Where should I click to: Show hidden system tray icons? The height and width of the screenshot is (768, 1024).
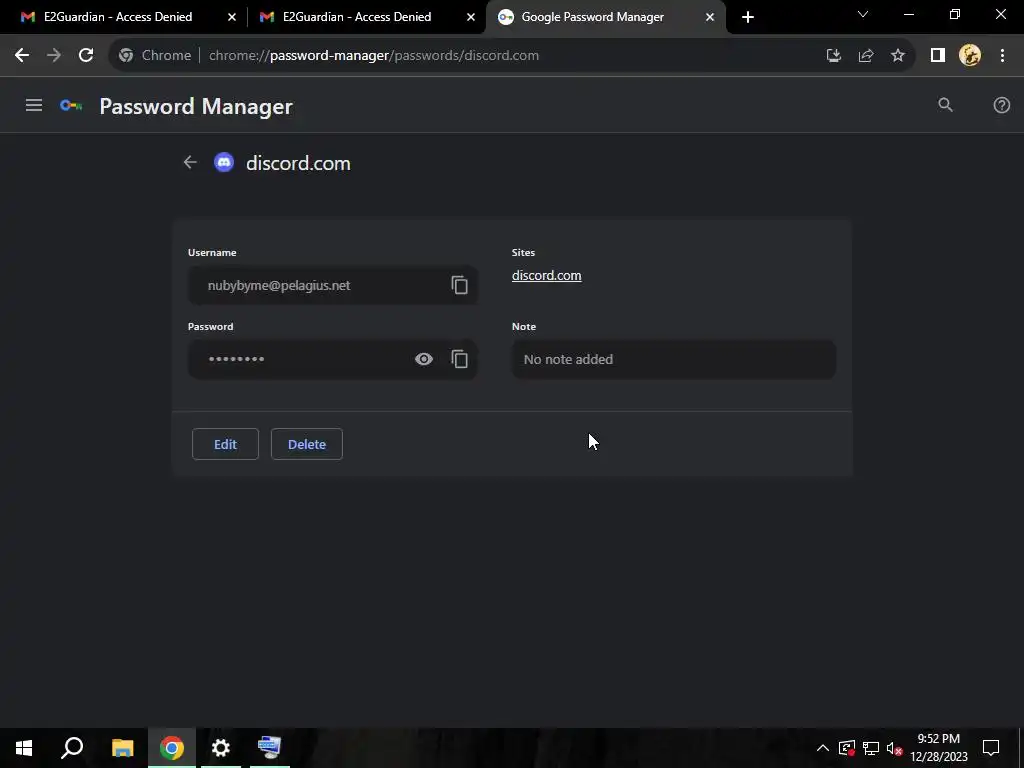click(823, 748)
